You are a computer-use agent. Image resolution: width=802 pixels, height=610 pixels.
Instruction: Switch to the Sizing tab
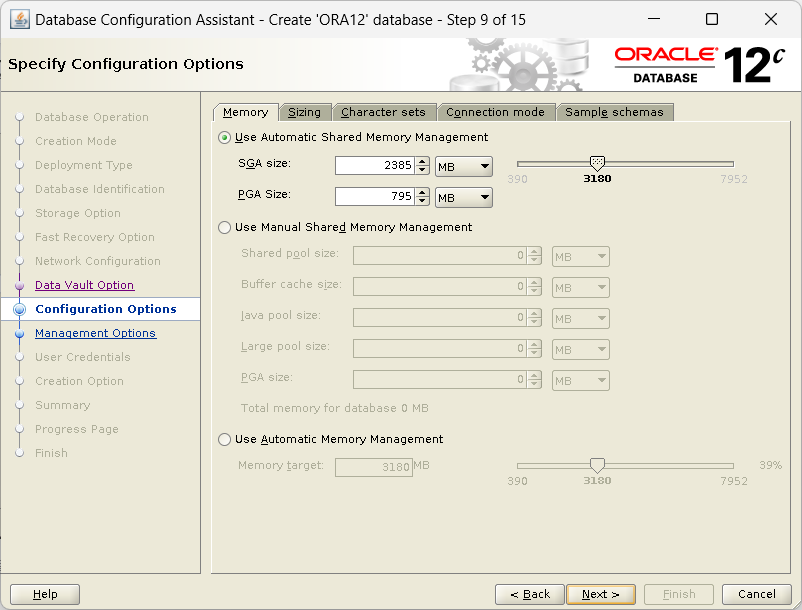tap(304, 112)
